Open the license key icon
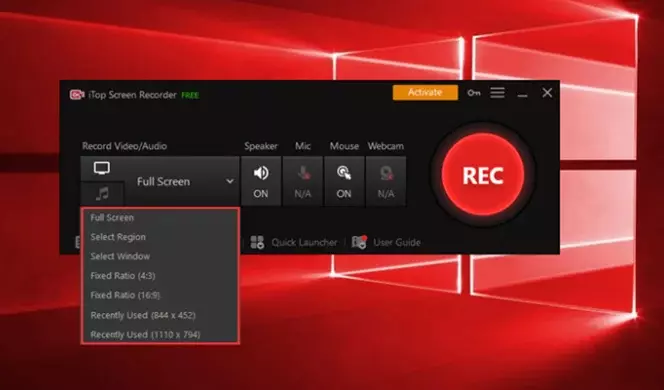The width and height of the screenshot is (664, 390). [473, 93]
